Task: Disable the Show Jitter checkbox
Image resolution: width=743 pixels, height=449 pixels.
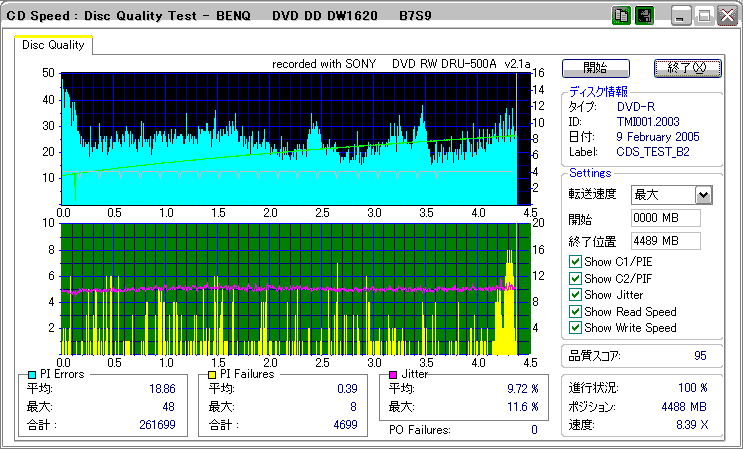Action: click(x=575, y=295)
